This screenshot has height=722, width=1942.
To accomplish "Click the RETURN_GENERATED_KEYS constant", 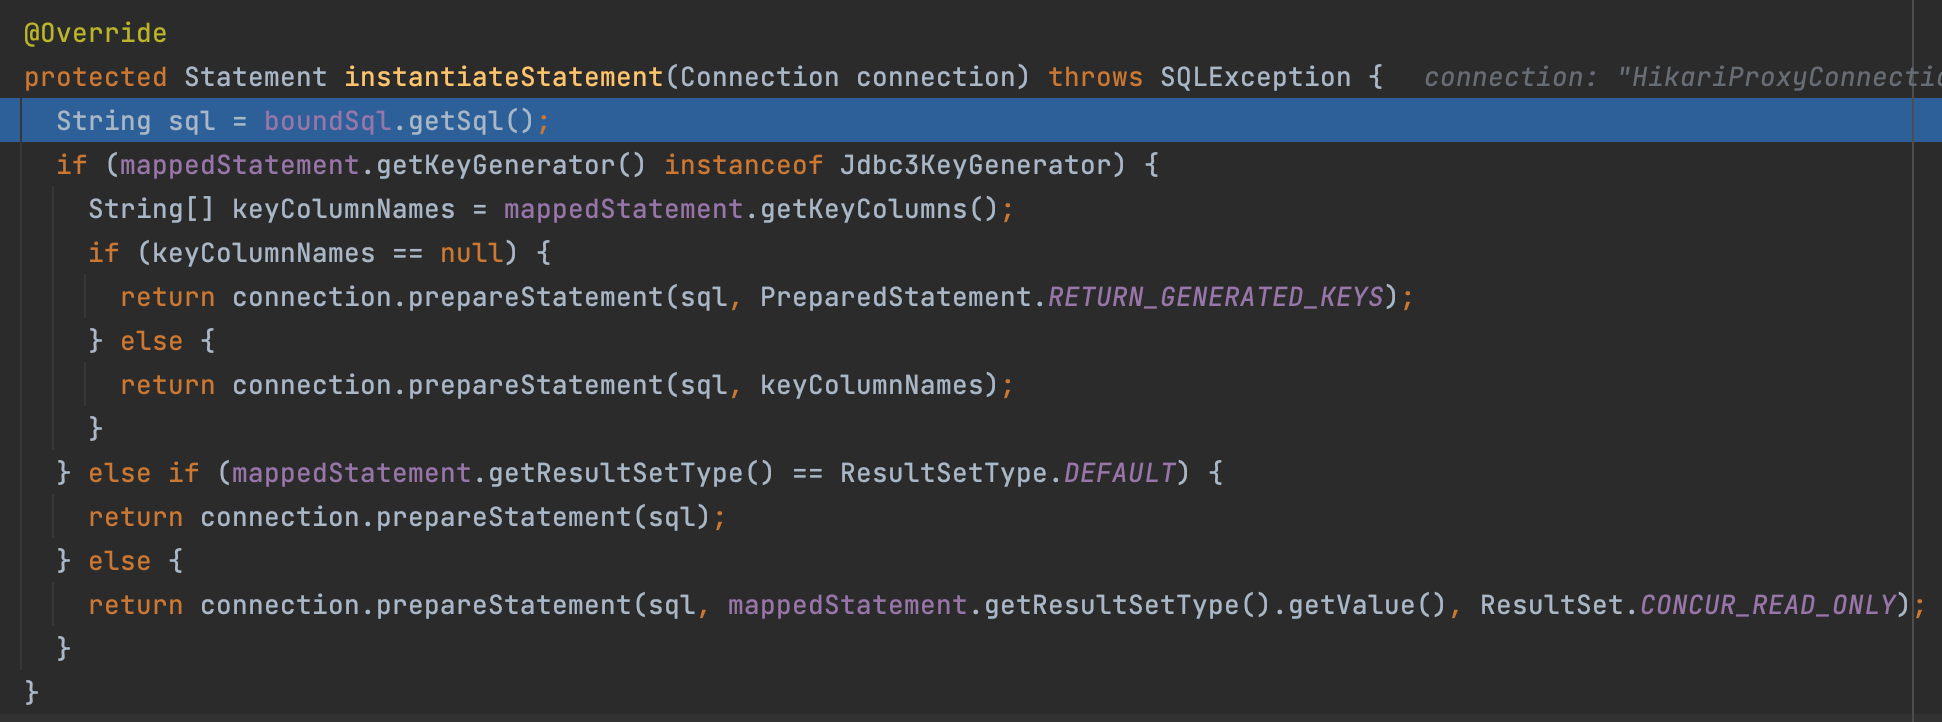I will (x=1215, y=297).
